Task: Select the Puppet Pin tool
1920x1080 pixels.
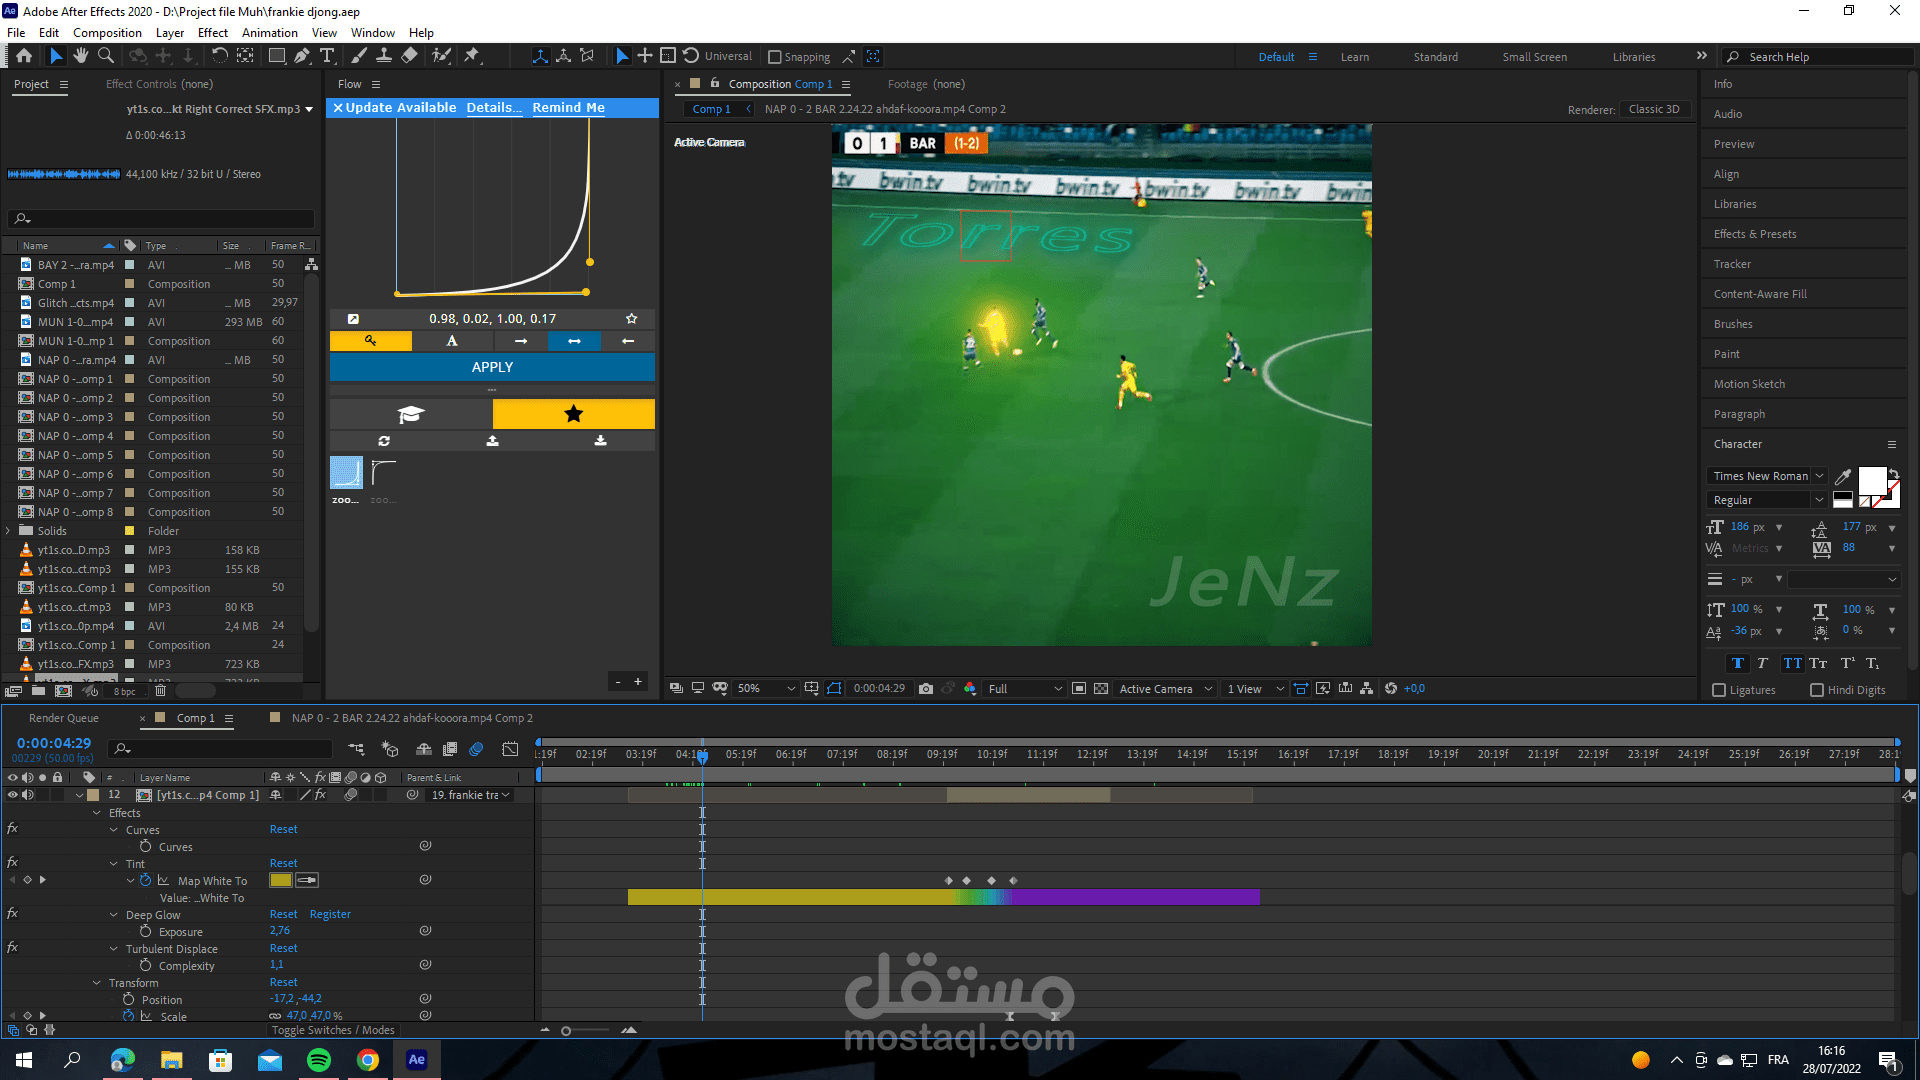Action: click(472, 56)
